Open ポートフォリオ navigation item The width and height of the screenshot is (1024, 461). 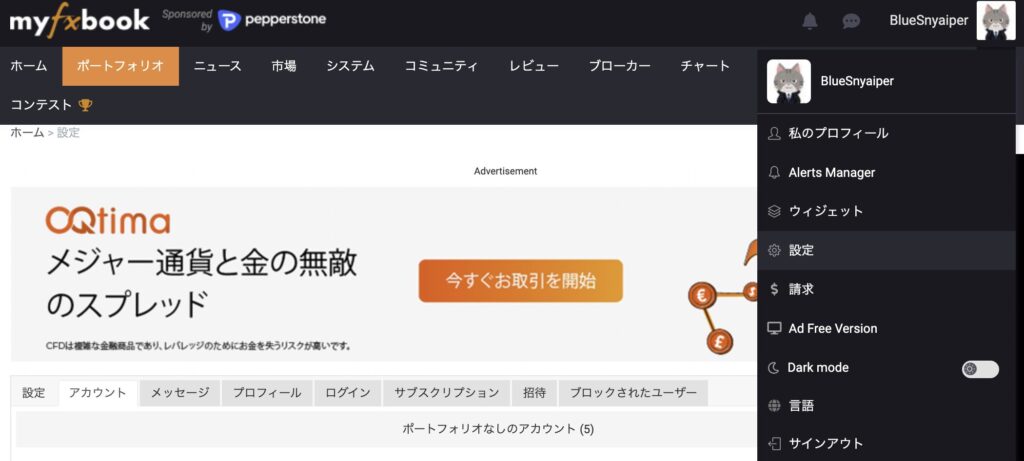[x=121, y=66]
